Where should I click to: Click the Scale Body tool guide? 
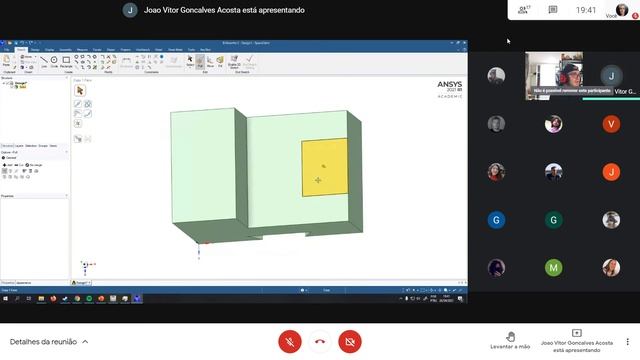pos(78,124)
